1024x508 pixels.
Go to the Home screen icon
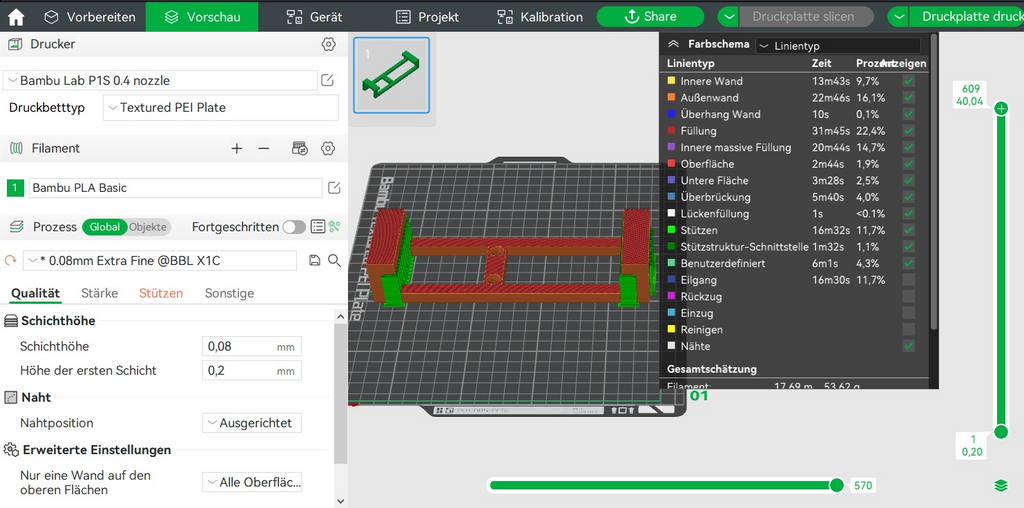(16, 17)
